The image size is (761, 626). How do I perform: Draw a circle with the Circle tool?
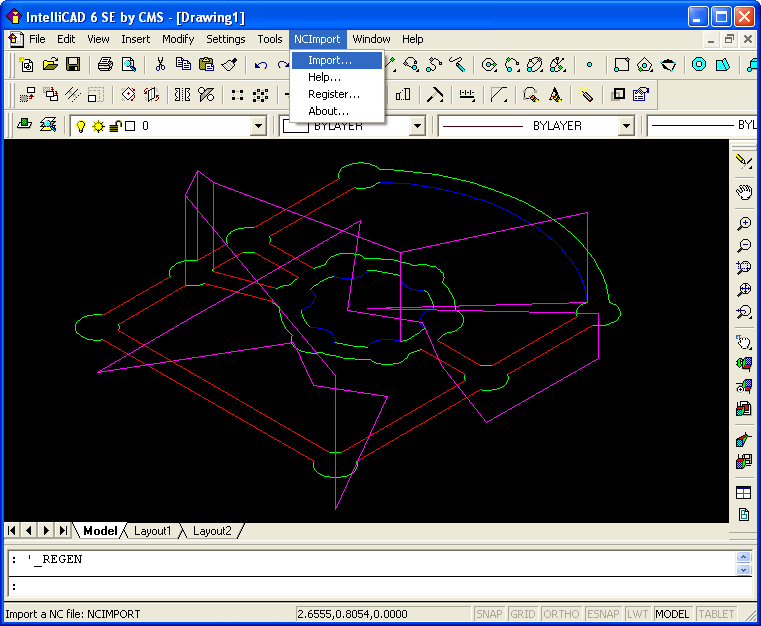coord(489,65)
